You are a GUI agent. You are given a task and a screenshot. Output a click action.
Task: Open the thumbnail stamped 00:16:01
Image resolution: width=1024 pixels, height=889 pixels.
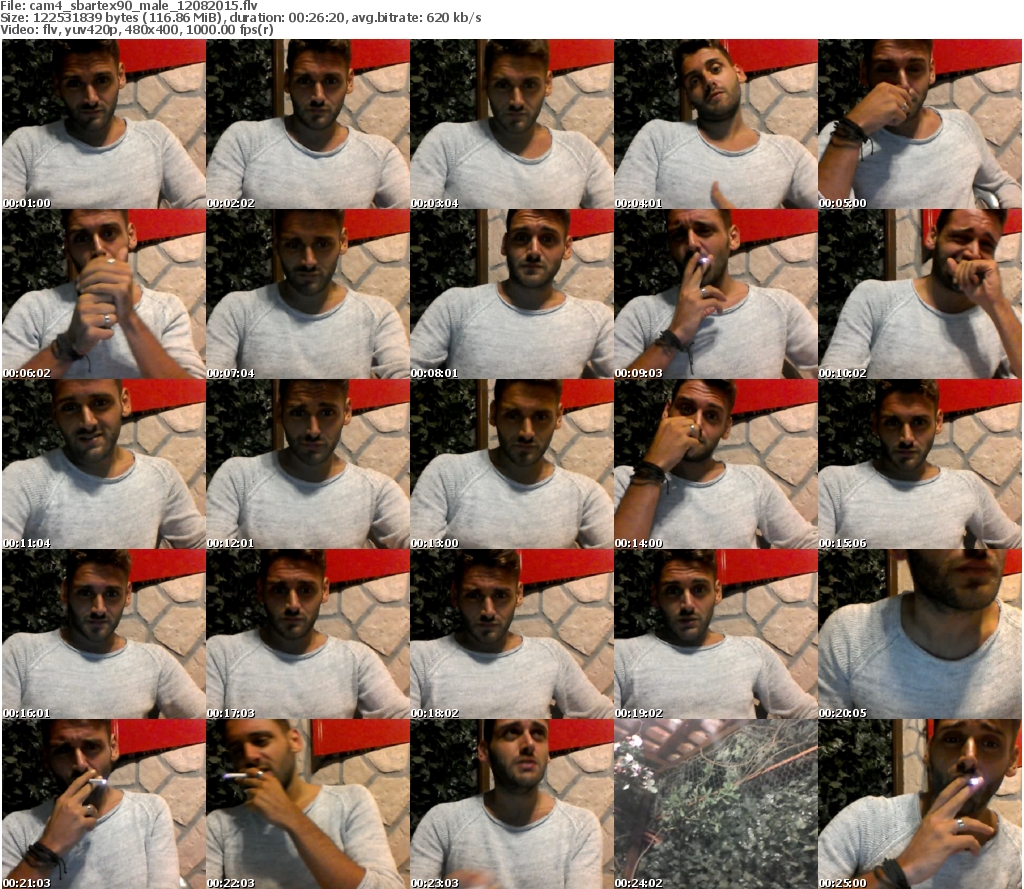click(104, 634)
